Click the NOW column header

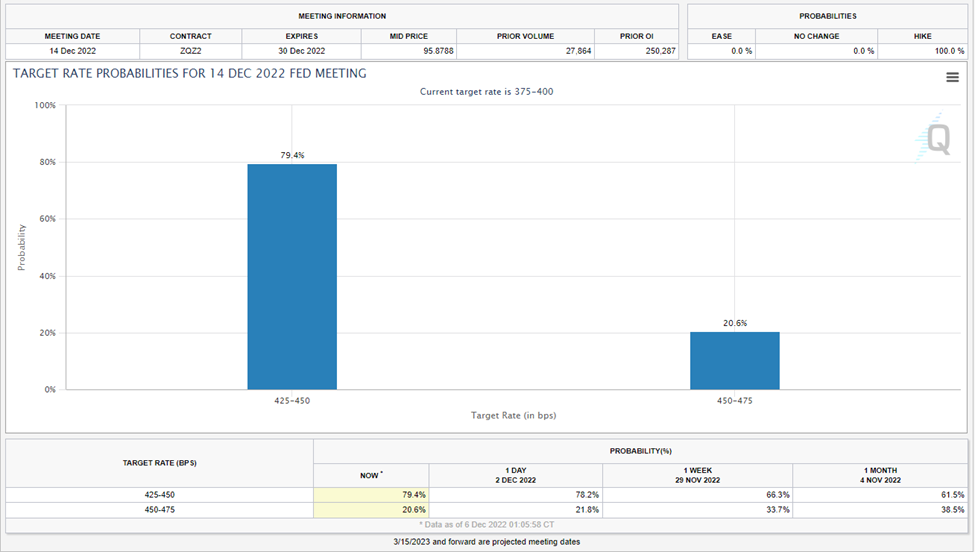pyautogui.click(x=371, y=475)
